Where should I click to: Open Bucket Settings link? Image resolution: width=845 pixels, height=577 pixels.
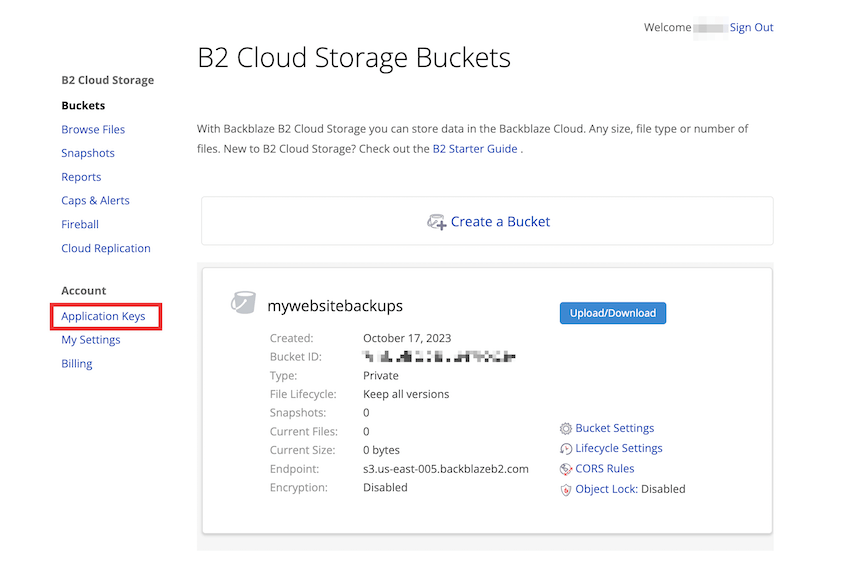[614, 428]
